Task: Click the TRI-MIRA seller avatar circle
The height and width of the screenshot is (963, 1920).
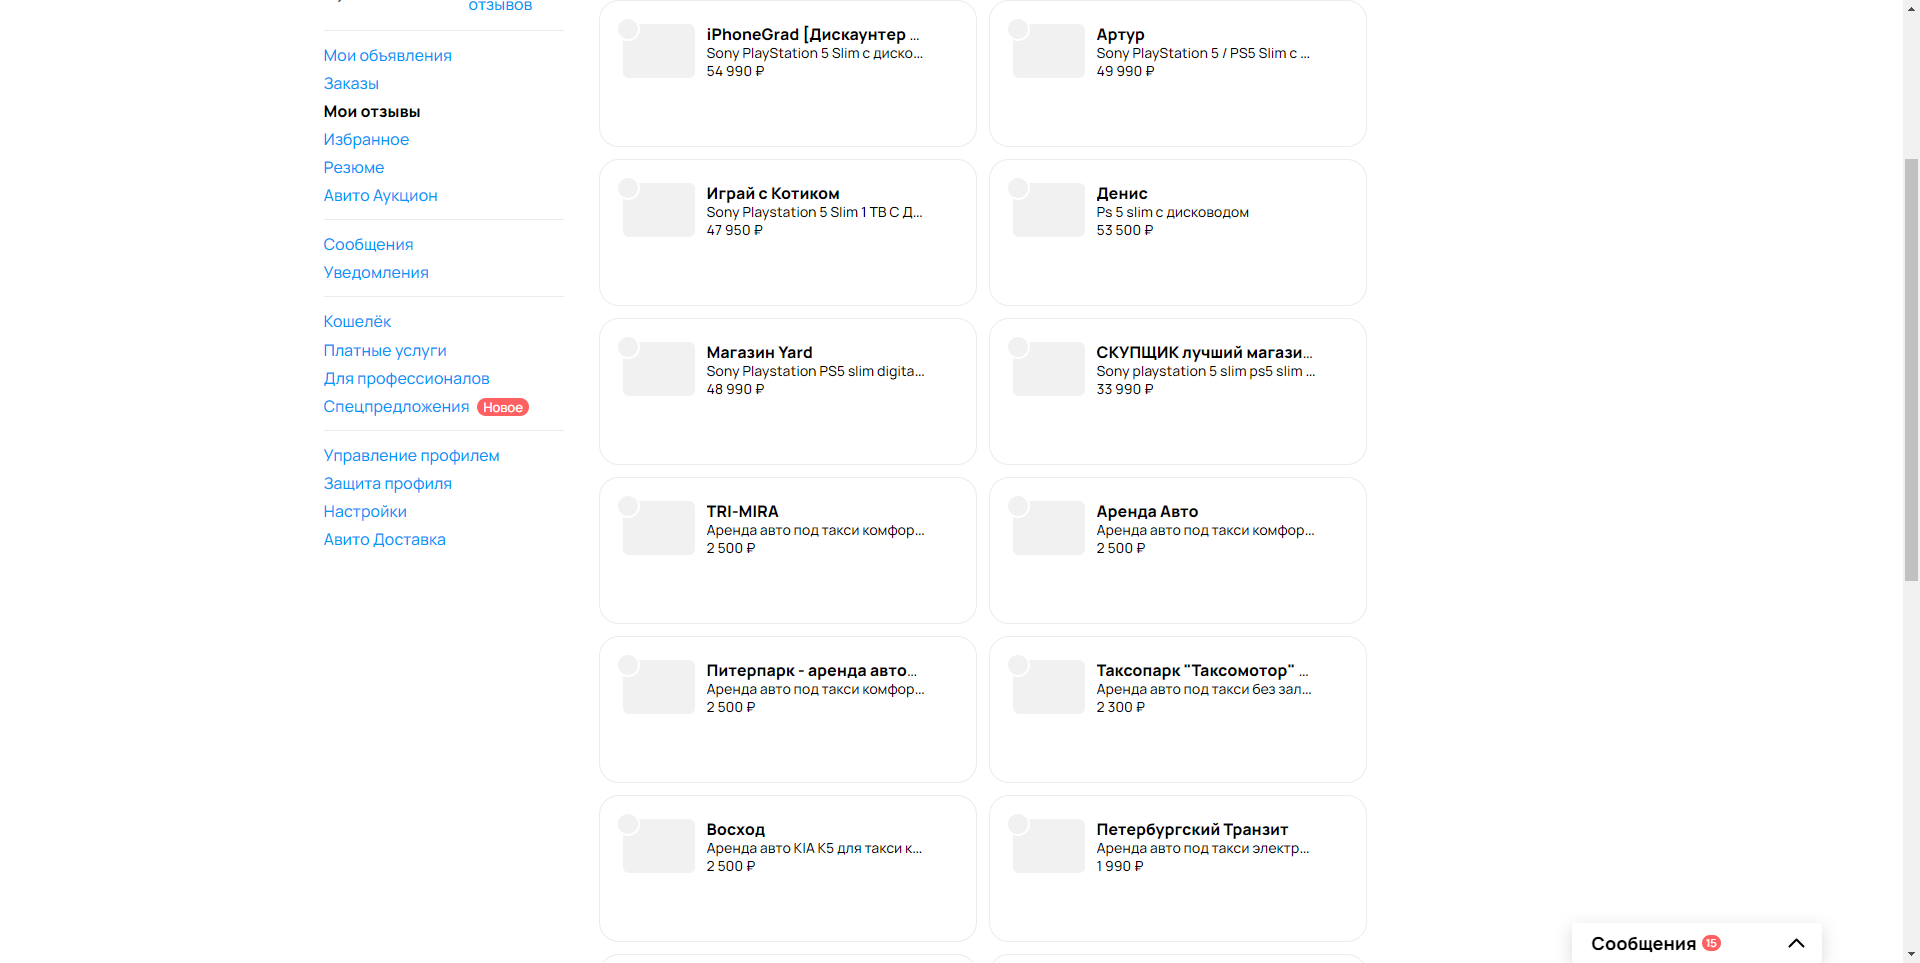Action: tap(628, 506)
